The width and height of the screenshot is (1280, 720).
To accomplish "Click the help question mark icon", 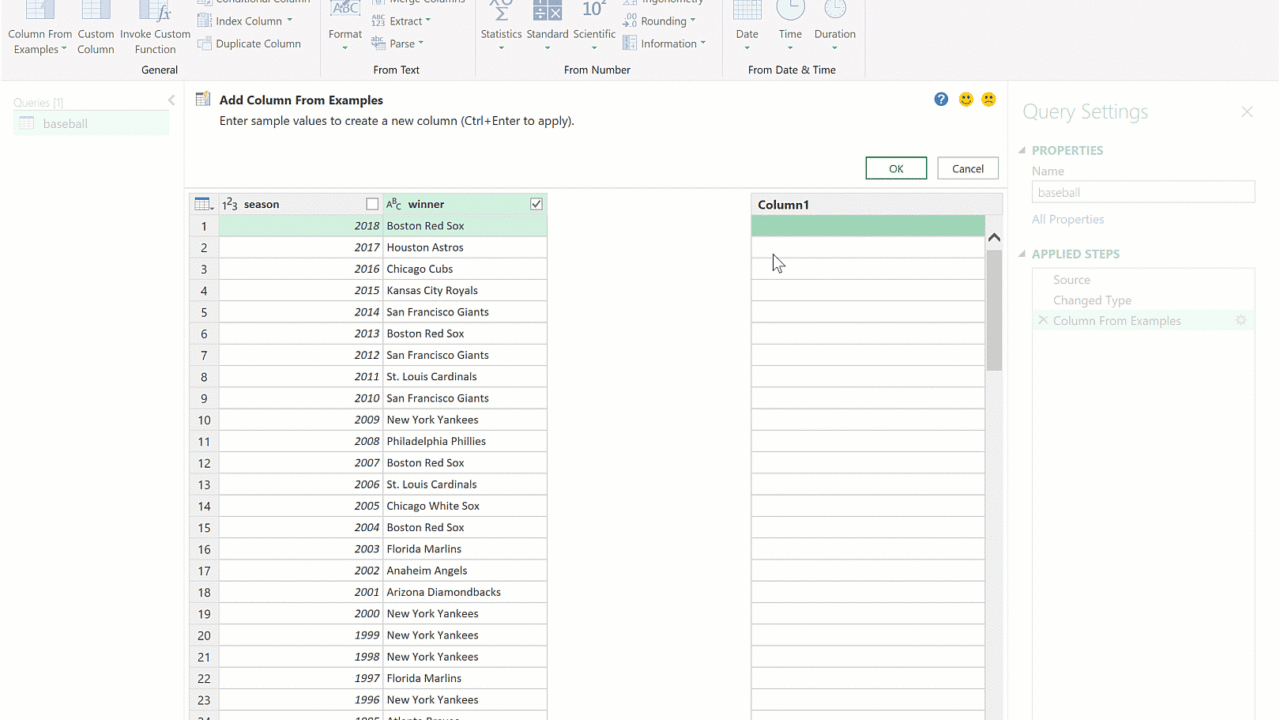I will coord(941,100).
